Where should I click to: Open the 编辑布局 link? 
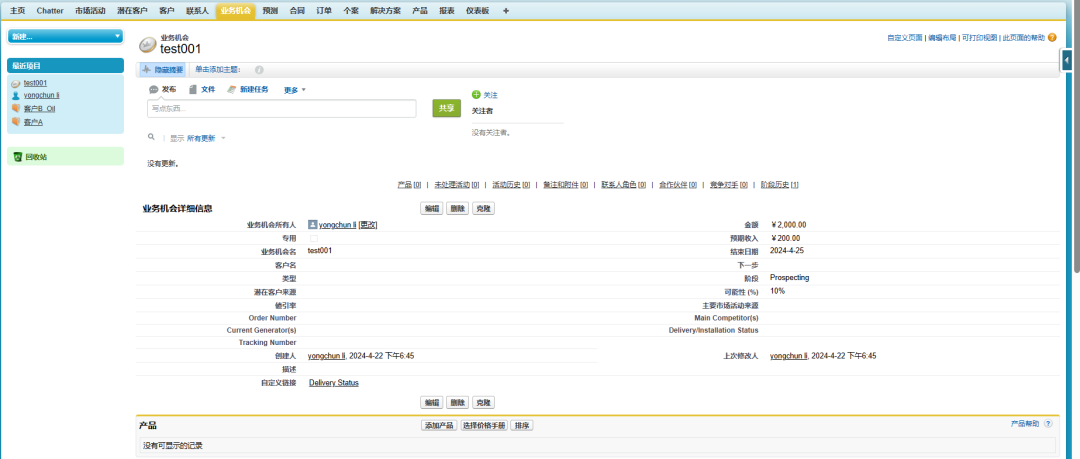pyautogui.click(x=942, y=38)
